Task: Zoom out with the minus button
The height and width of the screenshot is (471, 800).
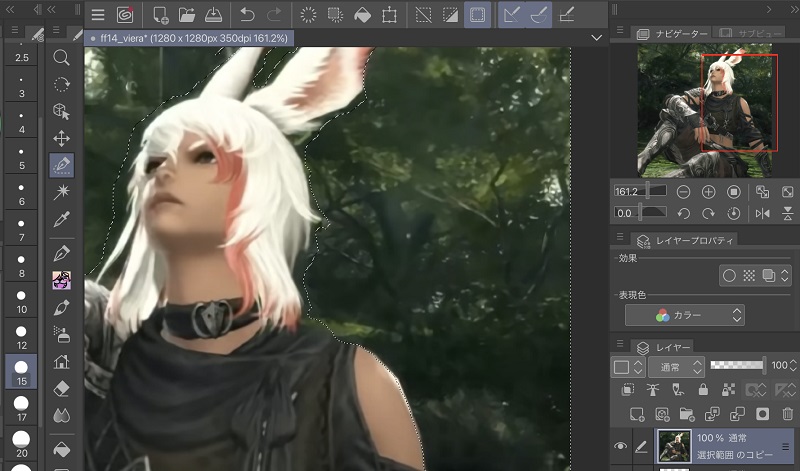Action: tap(683, 192)
